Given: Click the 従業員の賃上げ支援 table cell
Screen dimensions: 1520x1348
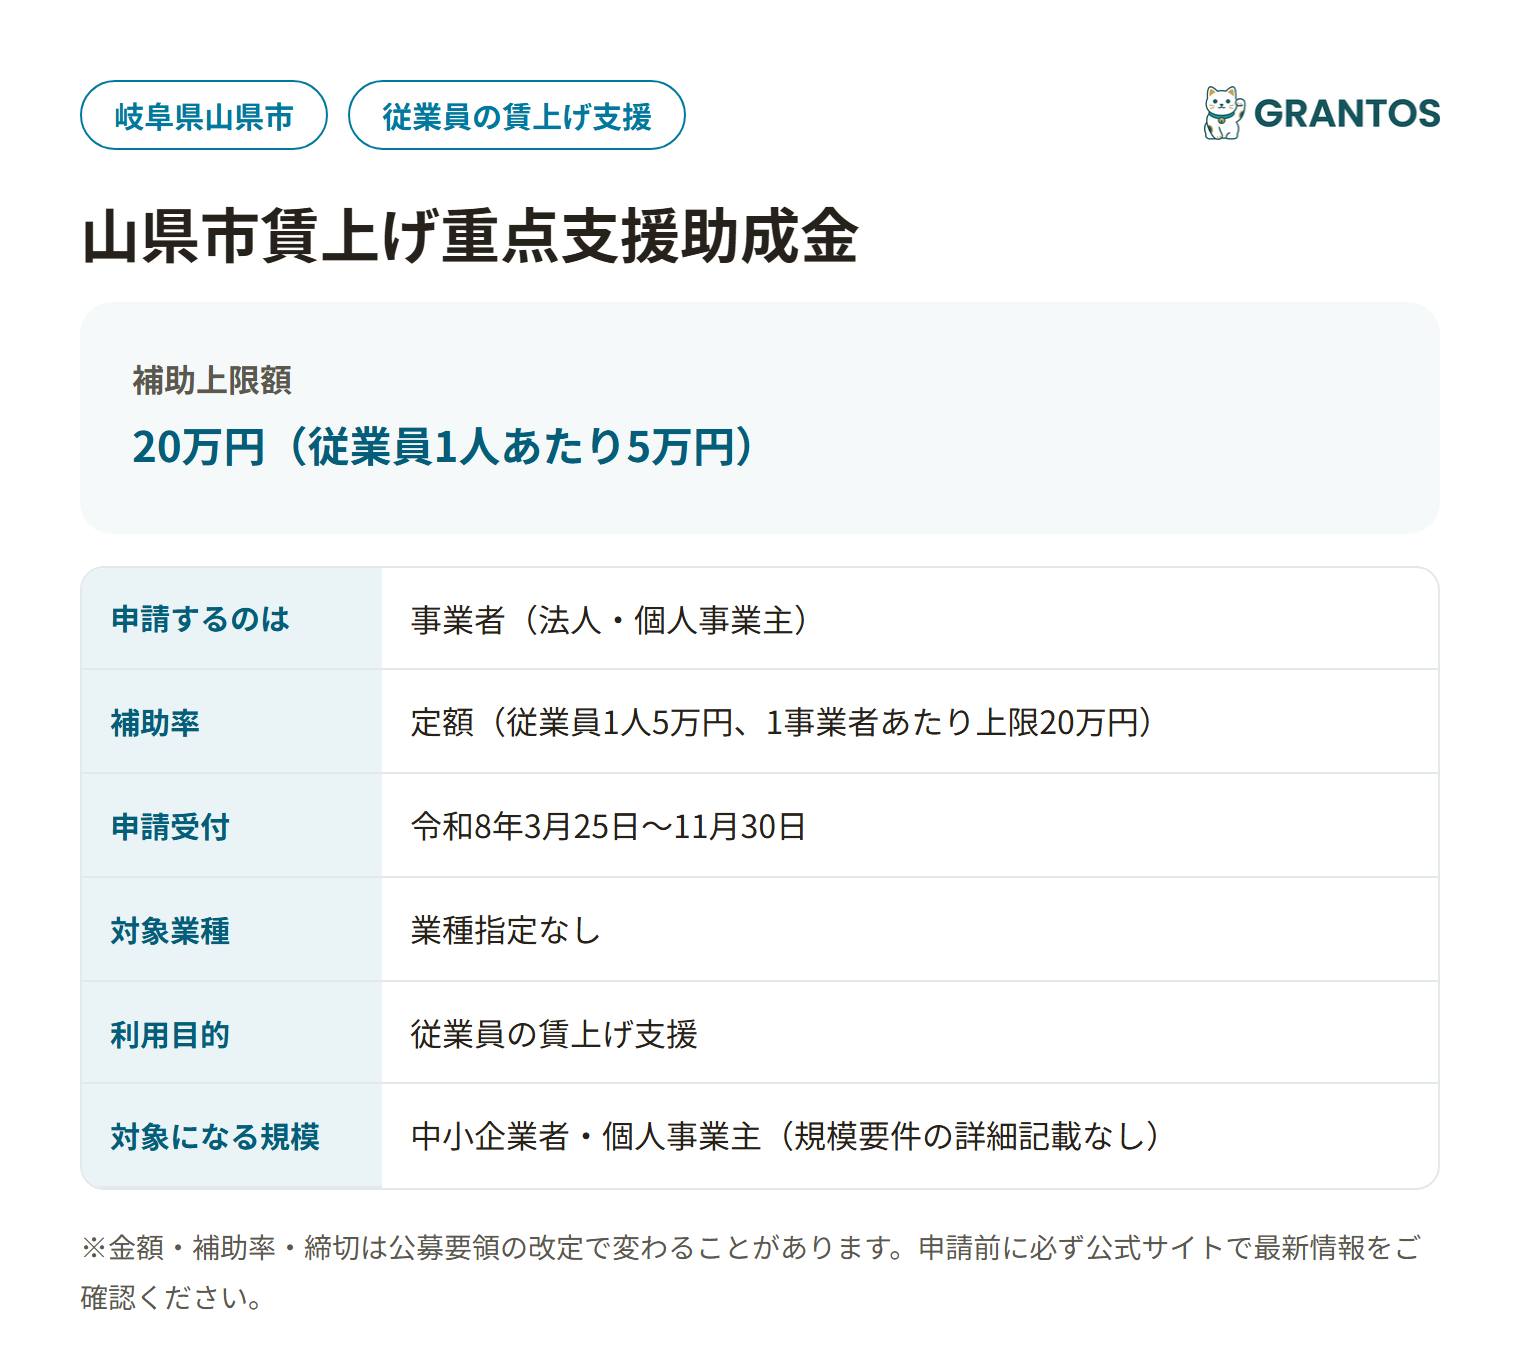Looking at the screenshot, I should click(909, 1033).
